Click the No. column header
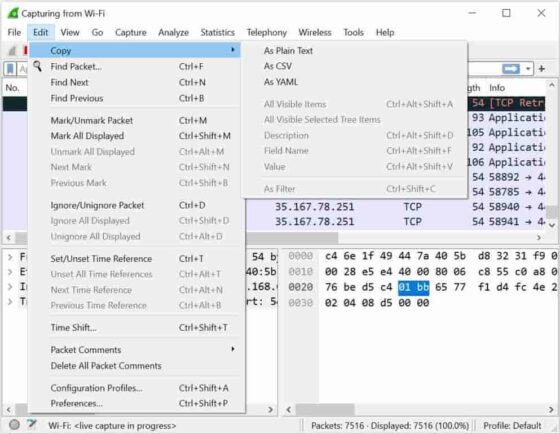Image resolution: width=560 pixels, height=434 pixels. pos(12,88)
